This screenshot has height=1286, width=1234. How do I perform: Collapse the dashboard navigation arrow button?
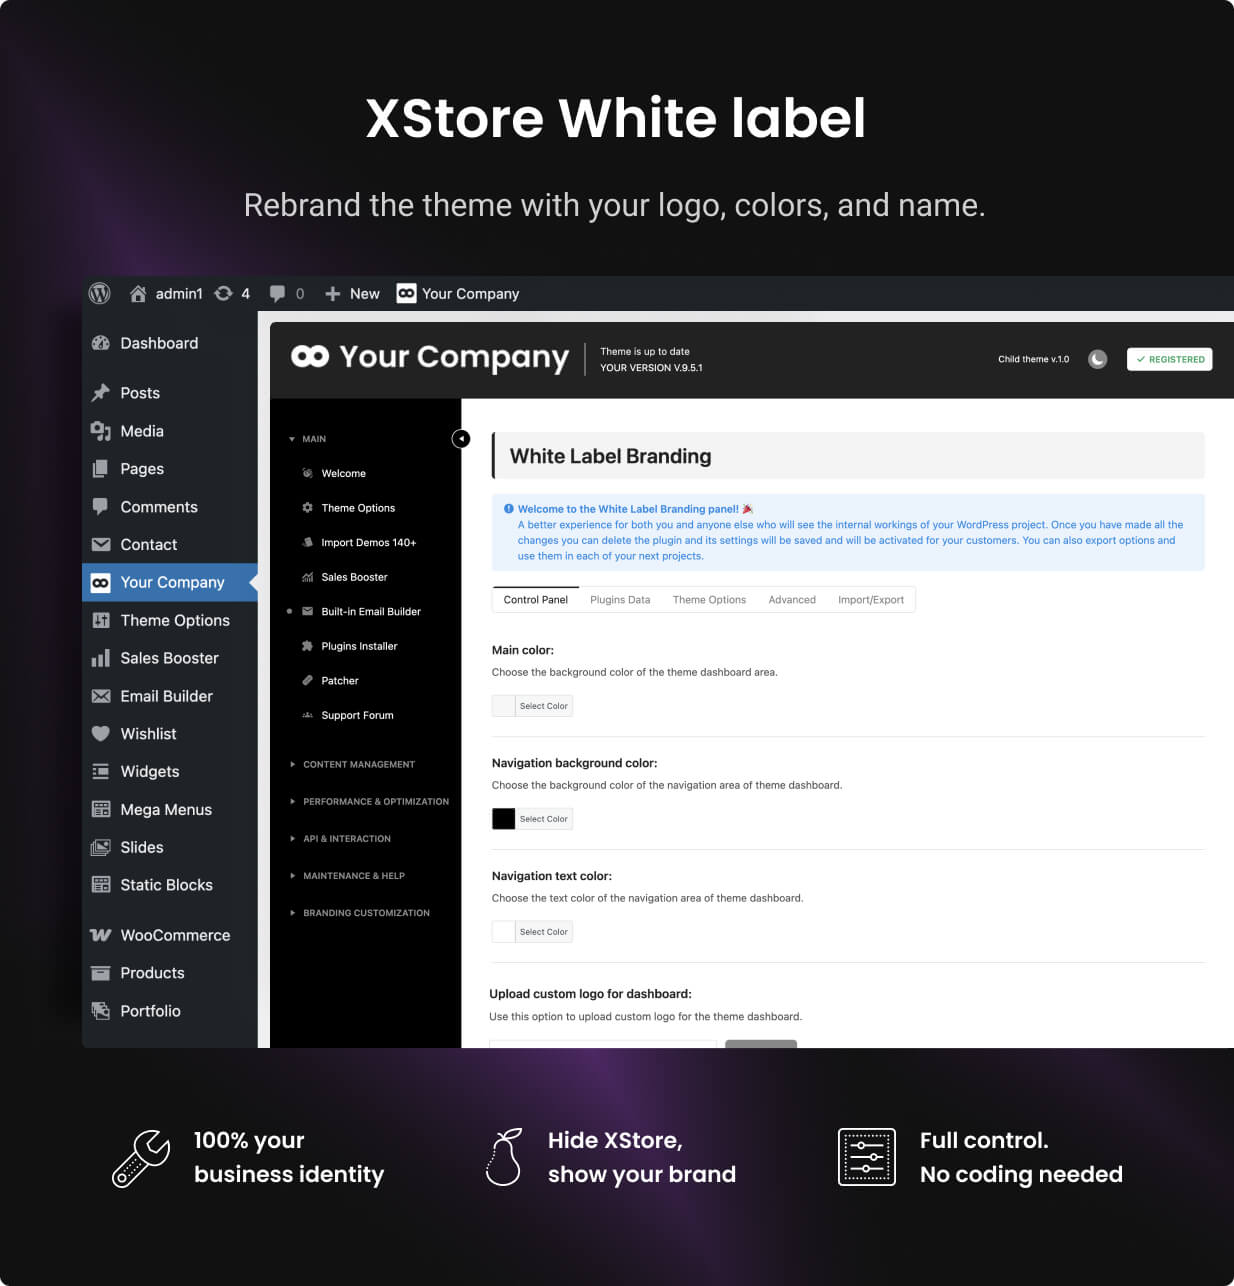coord(461,439)
